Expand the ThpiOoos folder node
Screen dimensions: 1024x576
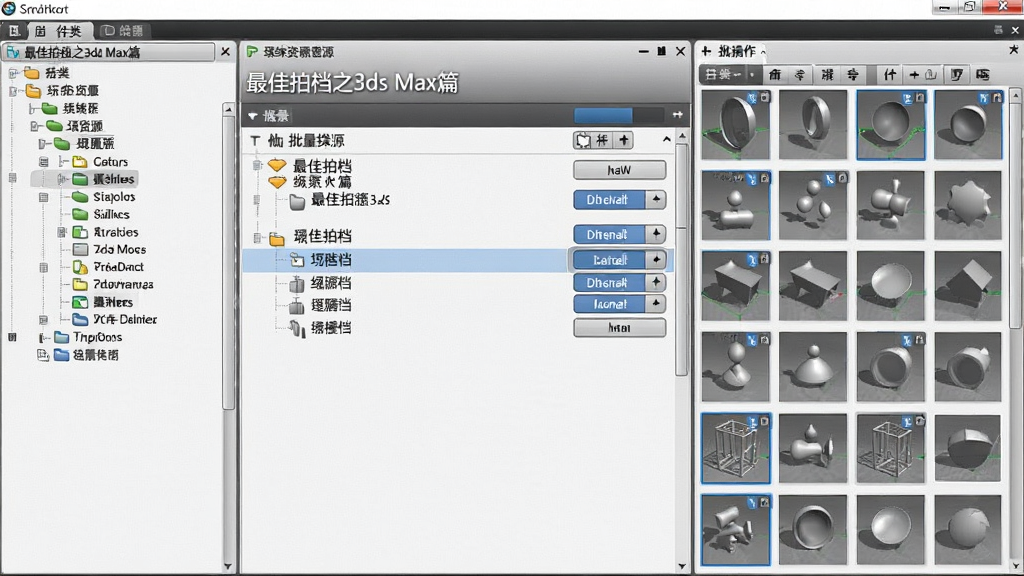click(42, 338)
